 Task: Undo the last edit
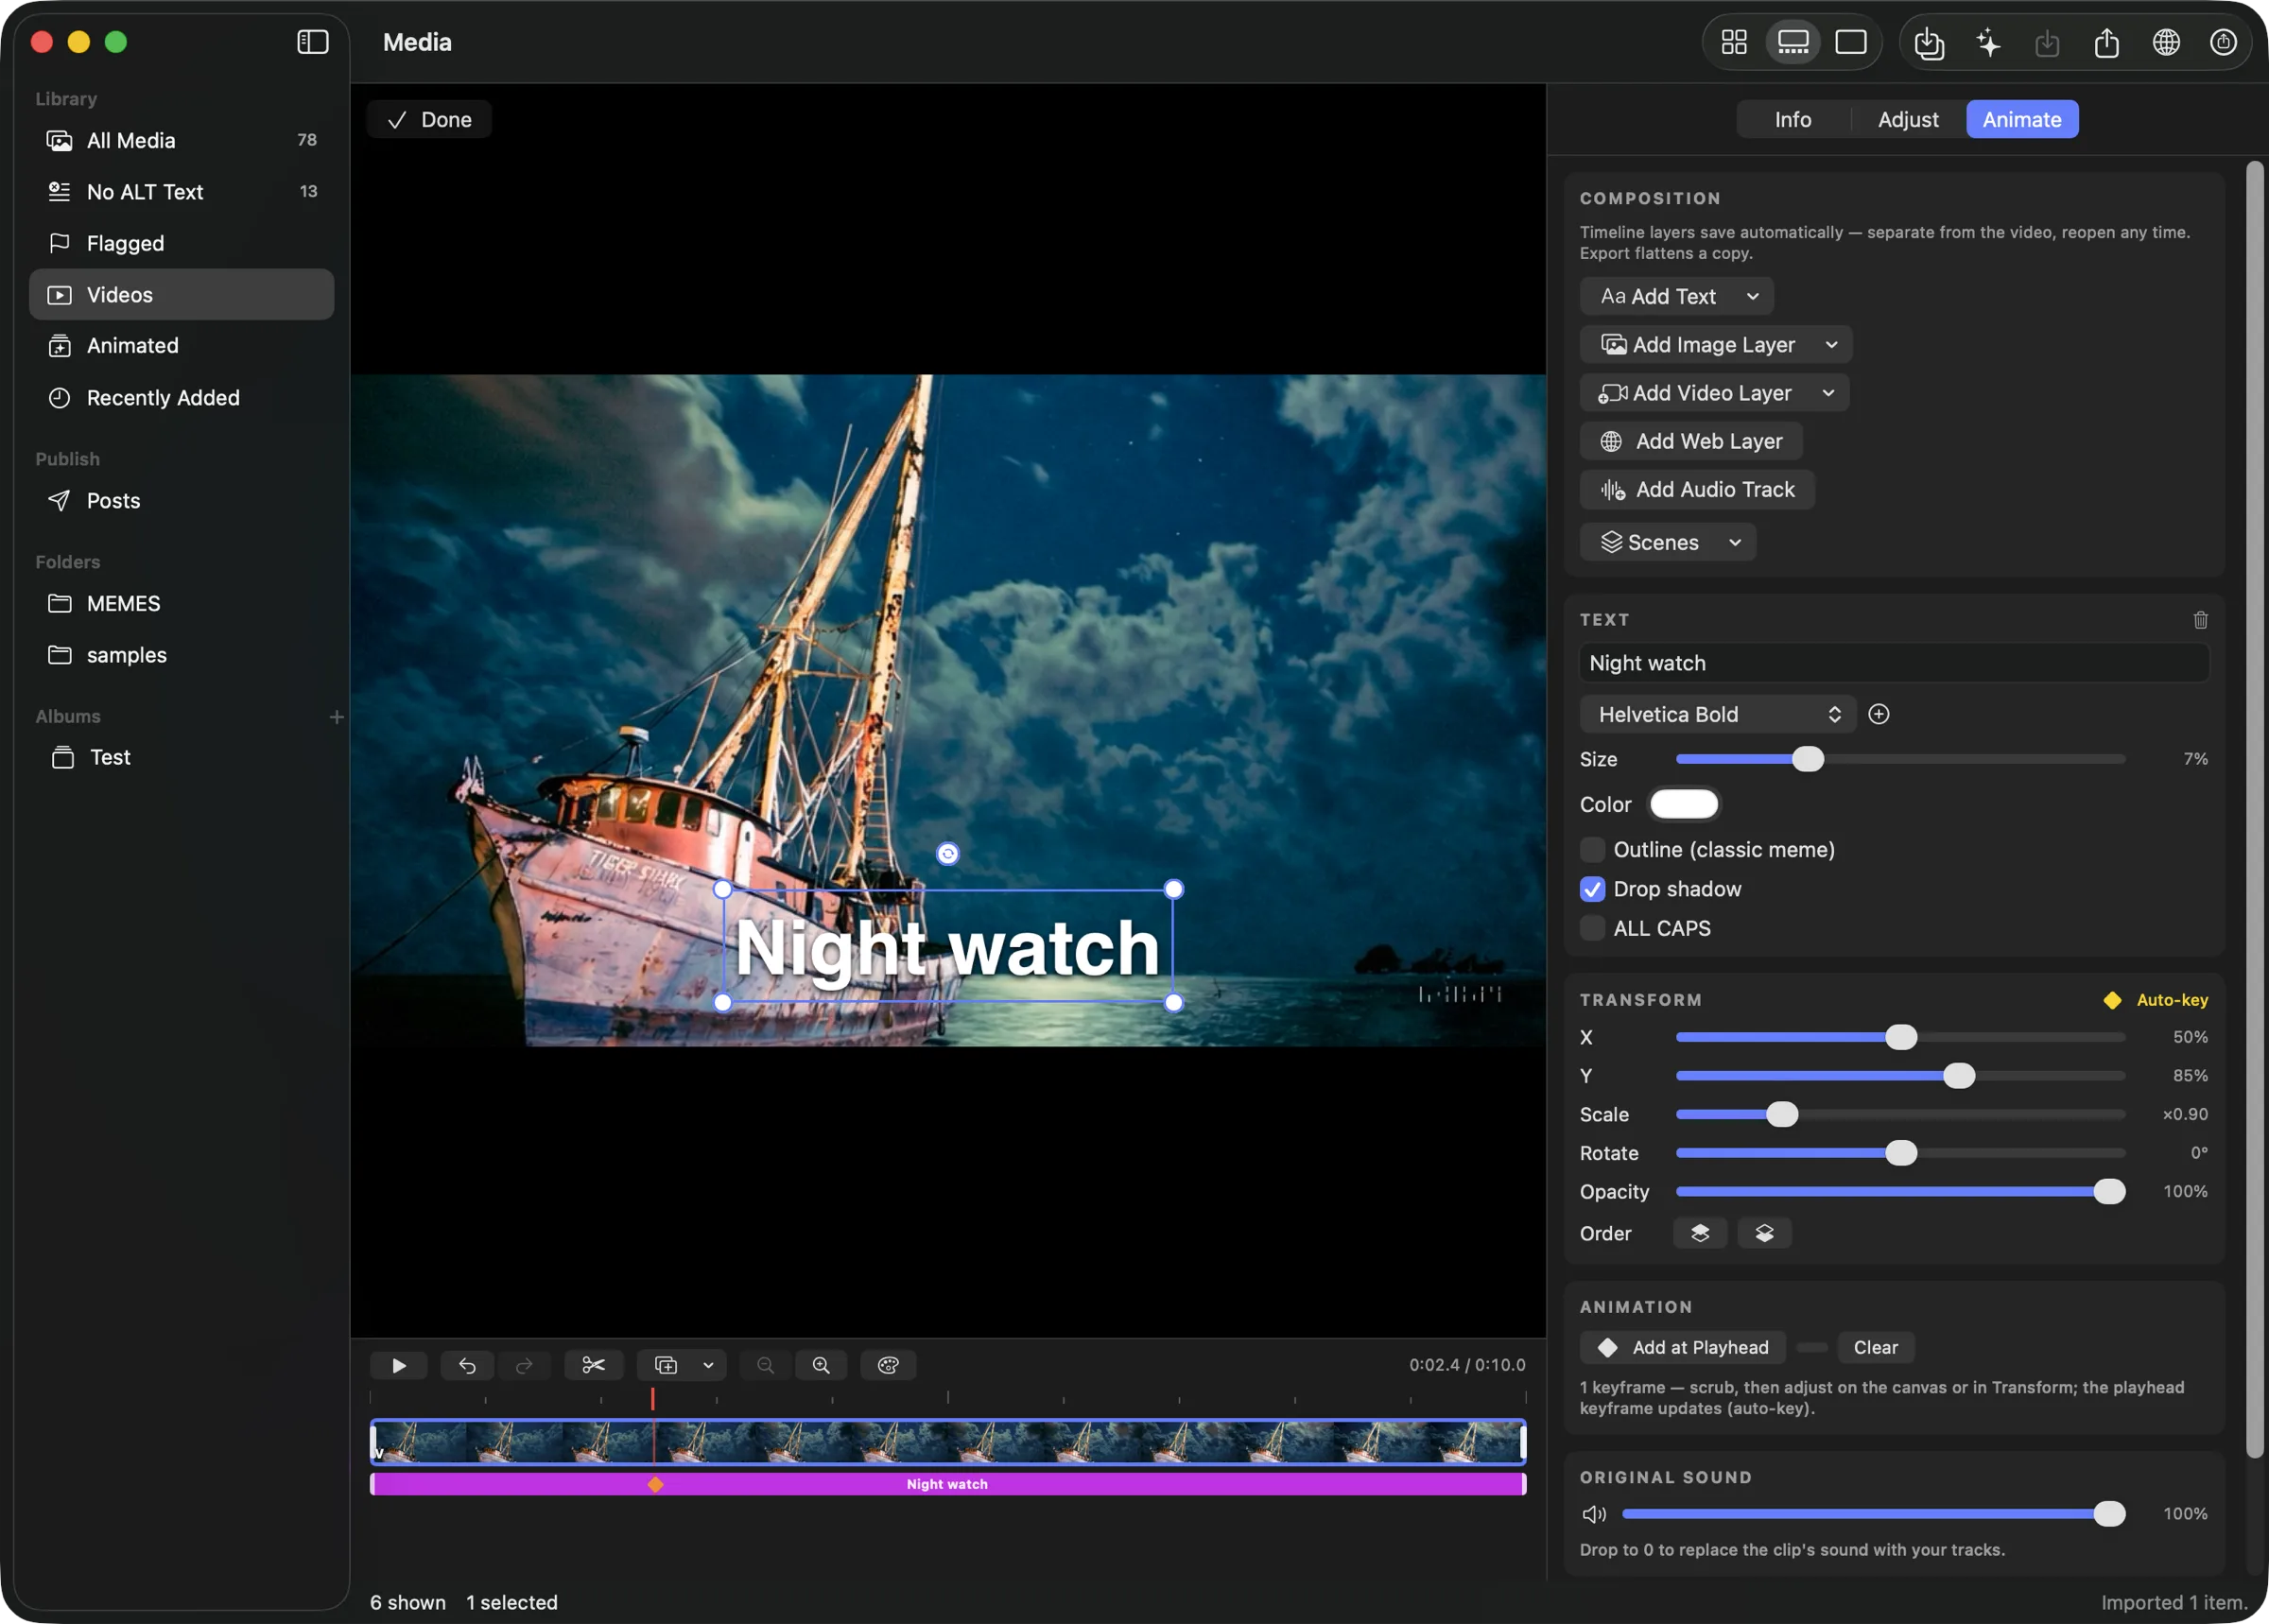coord(467,1365)
